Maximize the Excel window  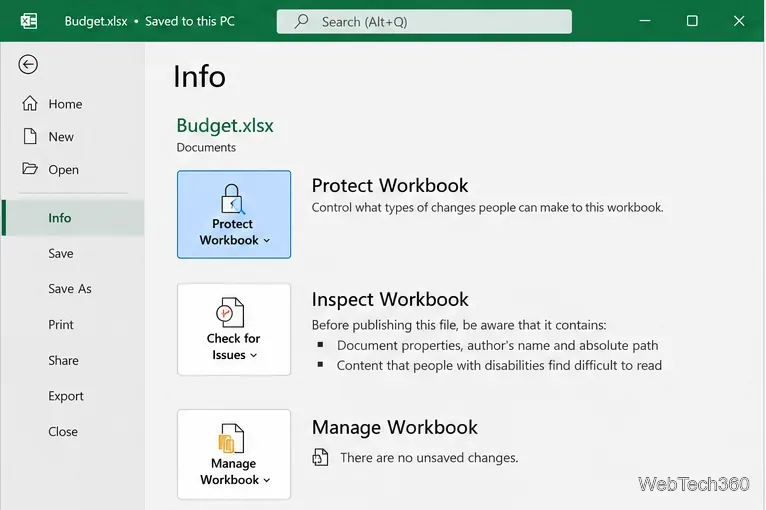[692, 21]
